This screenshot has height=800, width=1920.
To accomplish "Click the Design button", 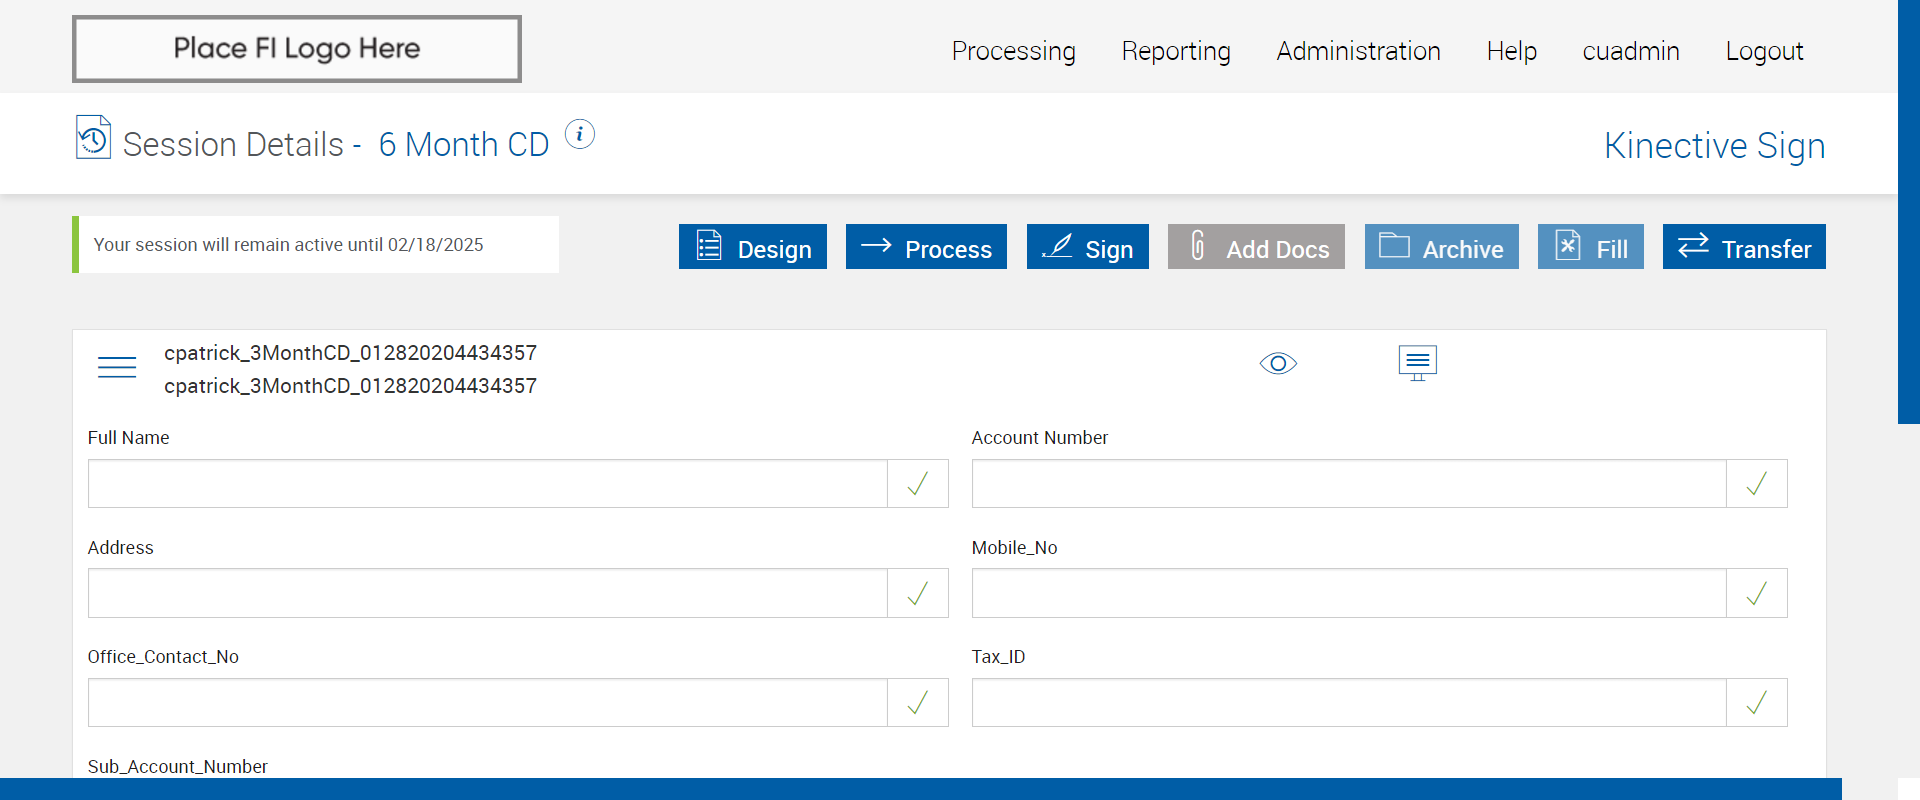I will point(752,247).
